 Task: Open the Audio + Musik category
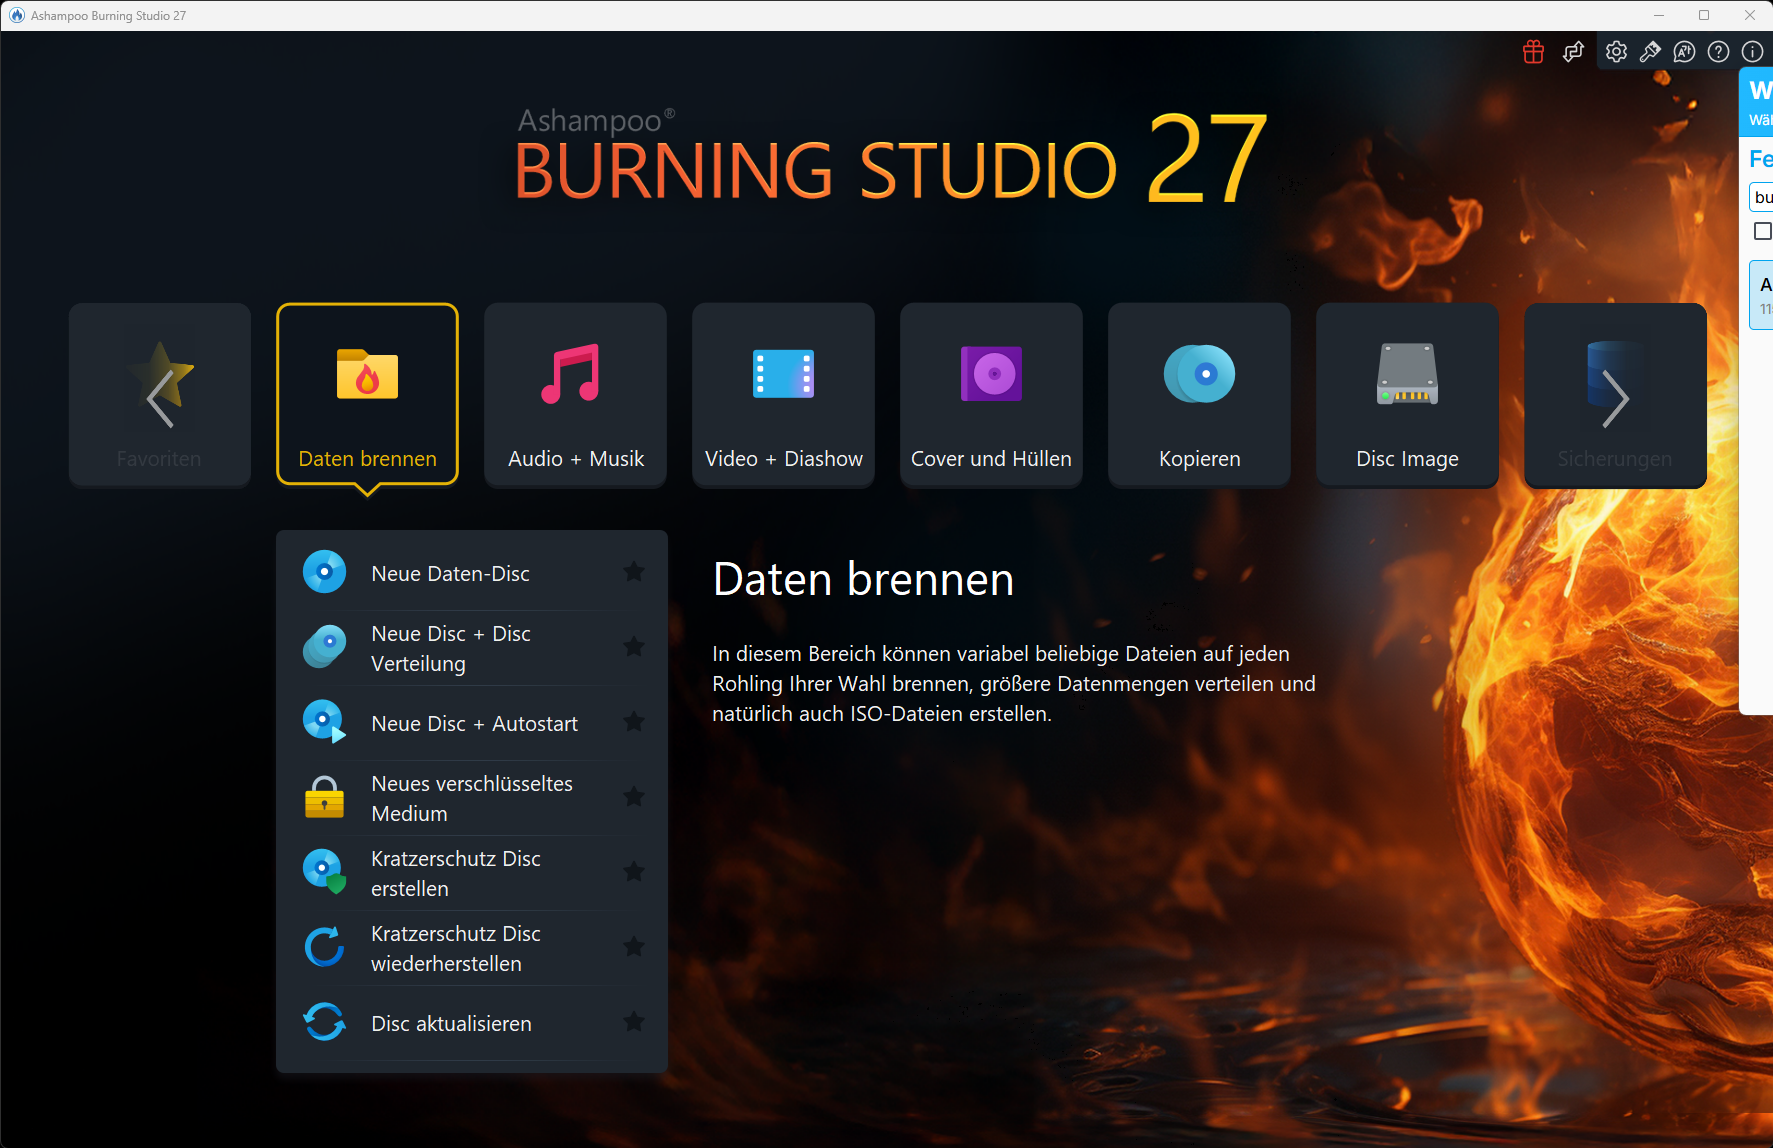(x=575, y=394)
